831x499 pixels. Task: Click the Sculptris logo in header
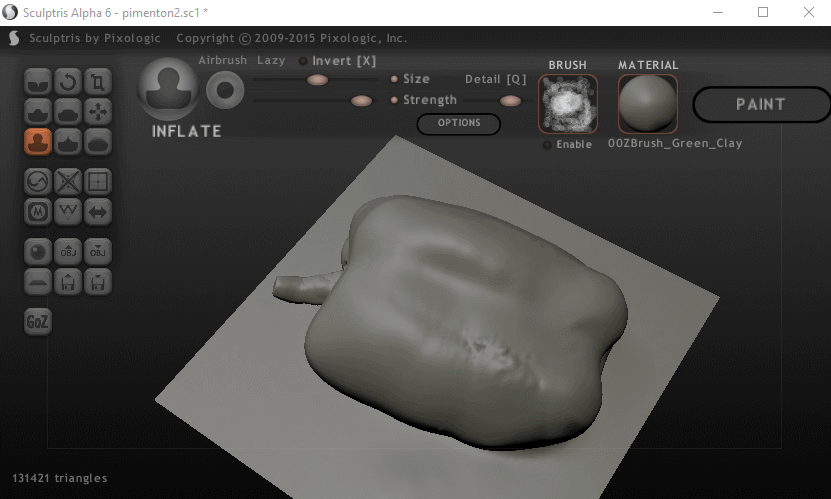[14, 38]
